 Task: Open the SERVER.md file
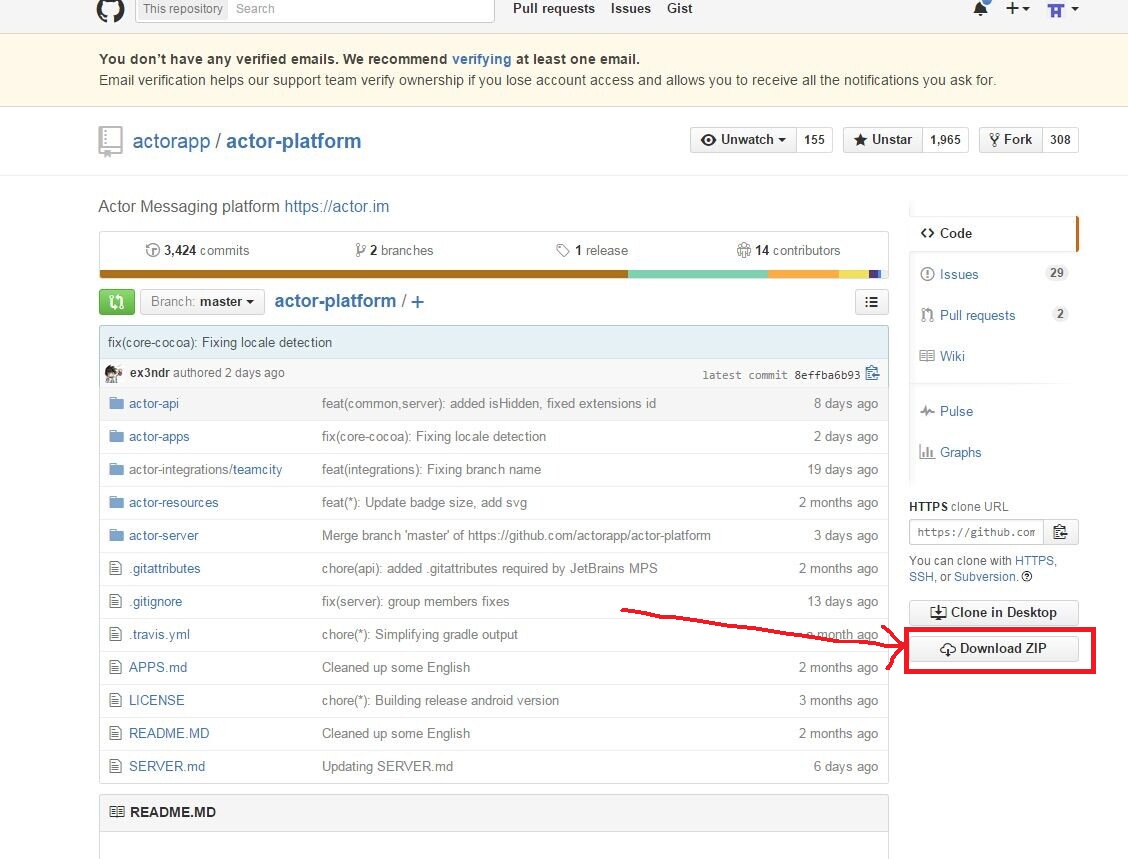(x=167, y=766)
